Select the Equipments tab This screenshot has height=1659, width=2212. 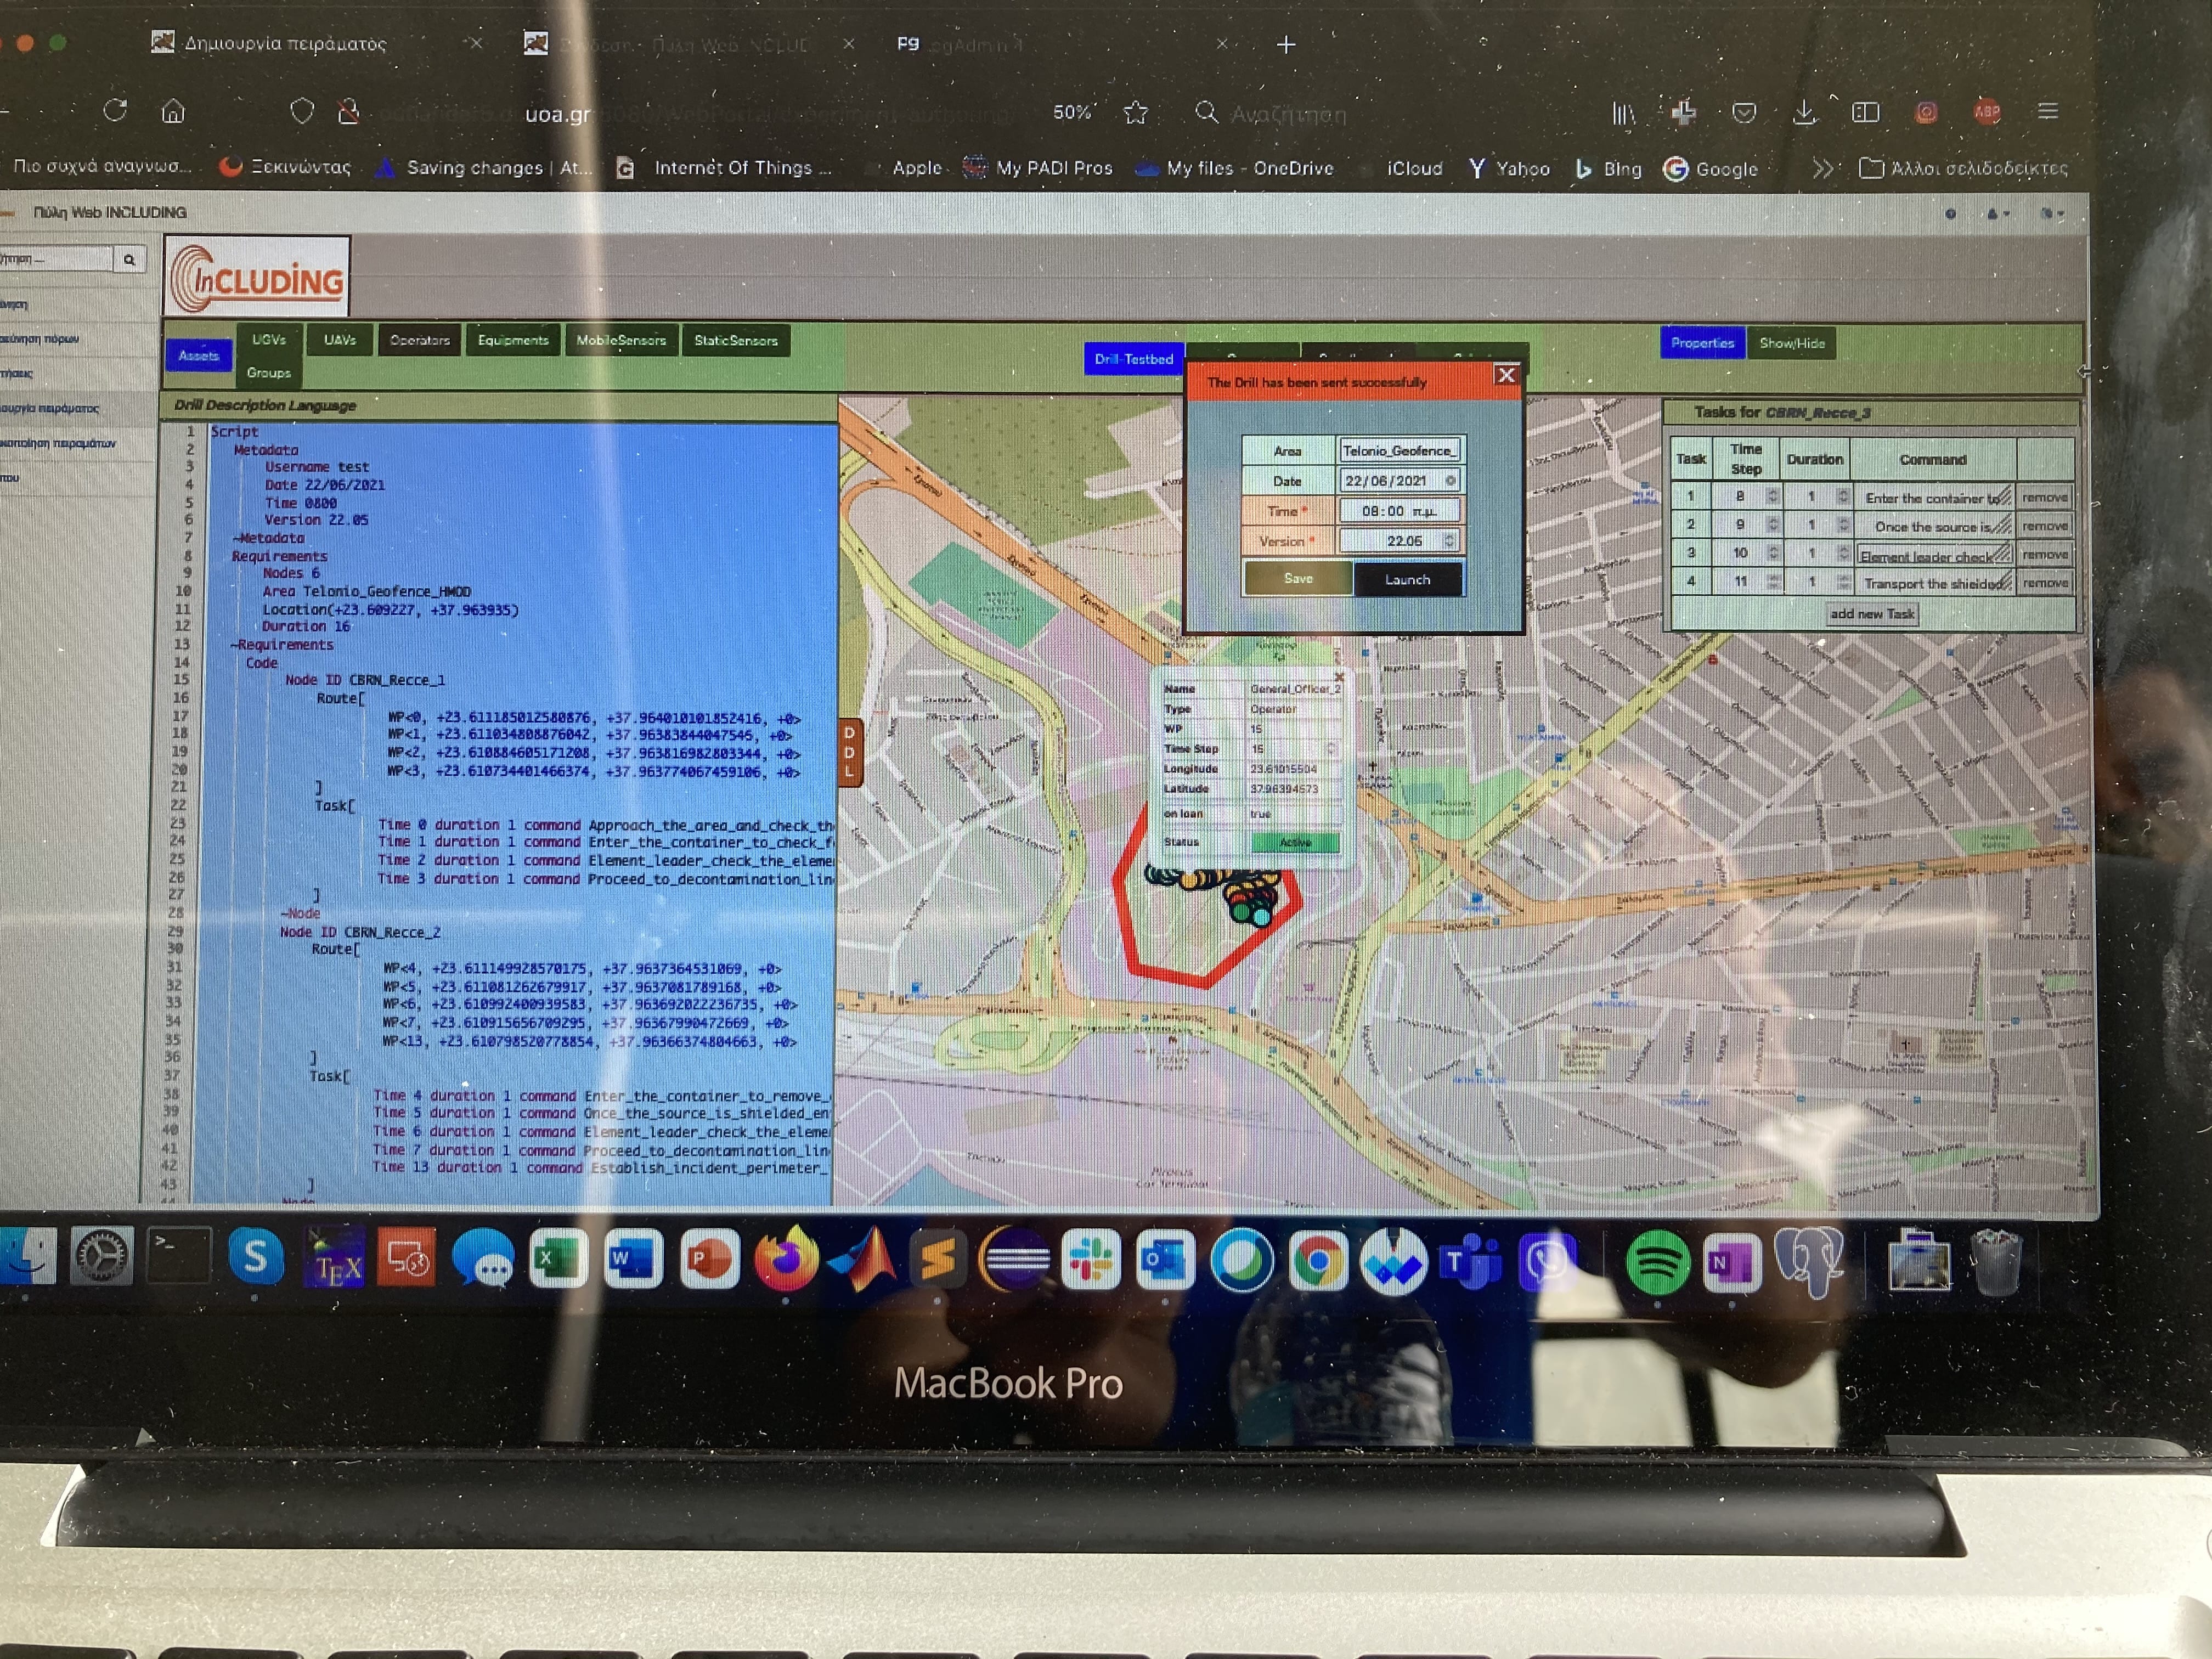pos(513,341)
